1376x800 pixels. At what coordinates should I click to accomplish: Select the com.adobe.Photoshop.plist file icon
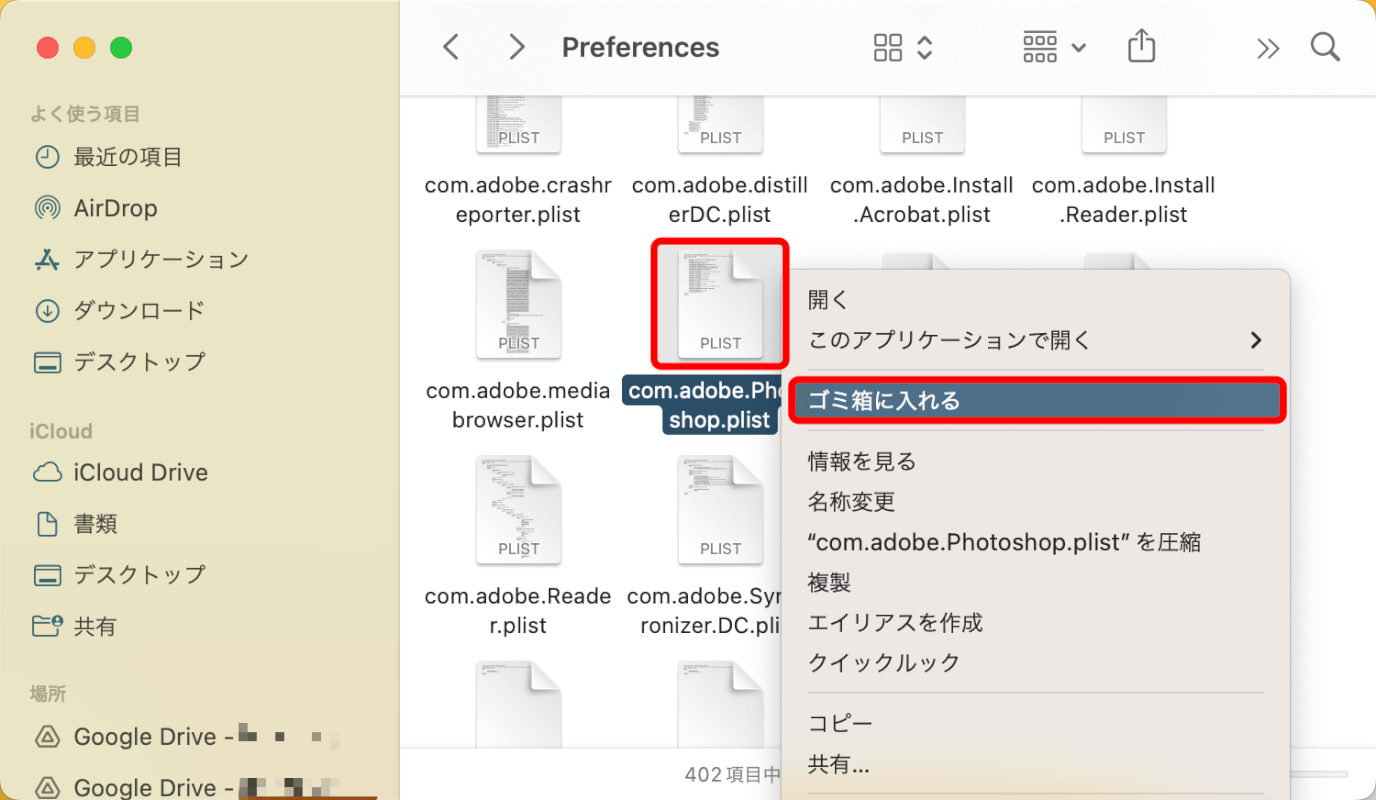(720, 304)
